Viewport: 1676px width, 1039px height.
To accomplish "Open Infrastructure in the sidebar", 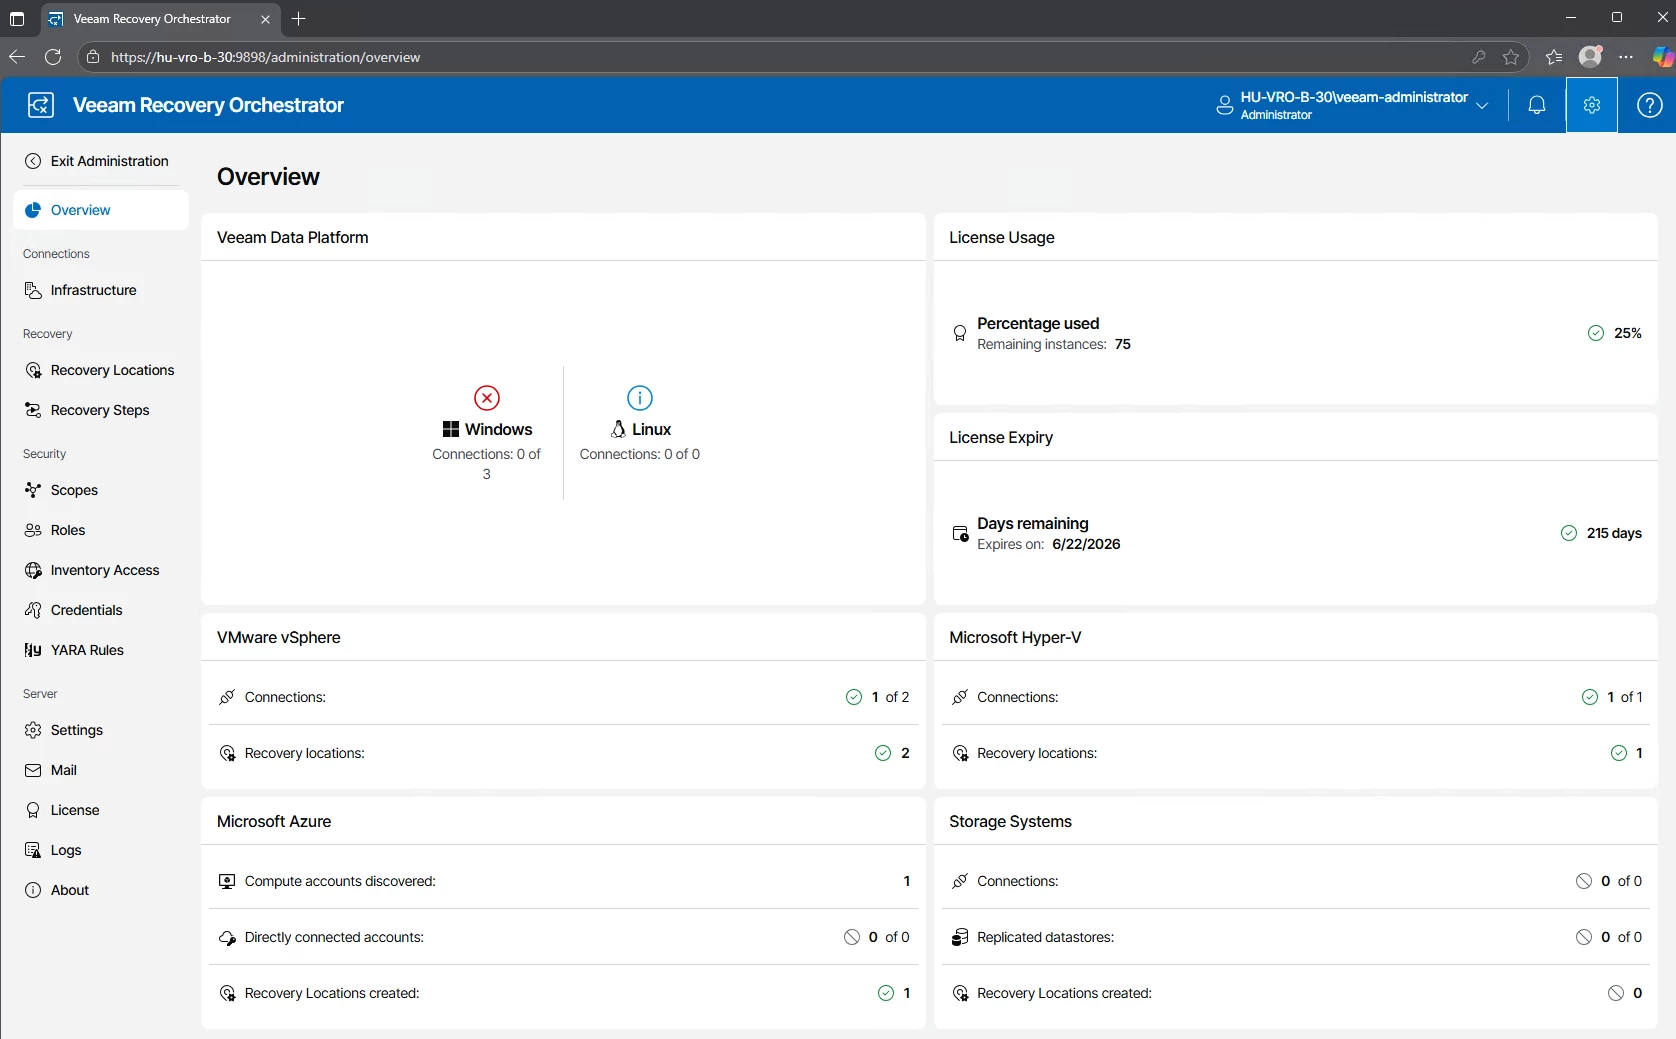I will point(93,290).
